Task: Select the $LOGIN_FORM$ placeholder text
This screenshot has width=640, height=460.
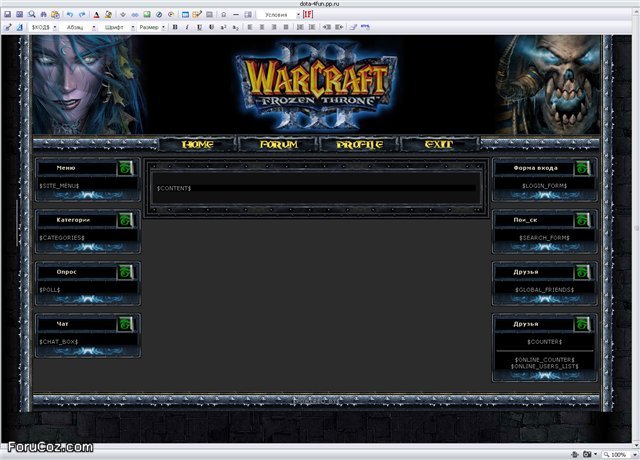Action: click(x=544, y=186)
